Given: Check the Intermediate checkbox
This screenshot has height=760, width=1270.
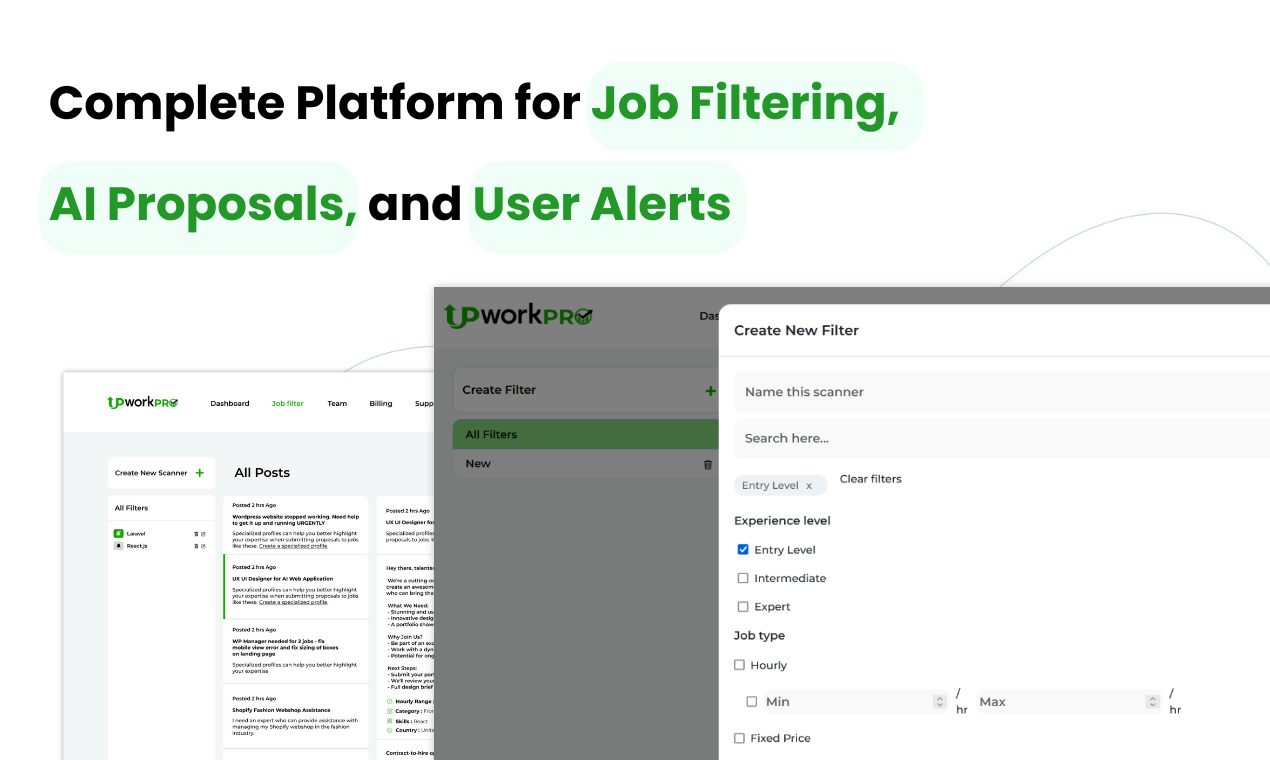Looking at the screenshot, I should (742, 578).
